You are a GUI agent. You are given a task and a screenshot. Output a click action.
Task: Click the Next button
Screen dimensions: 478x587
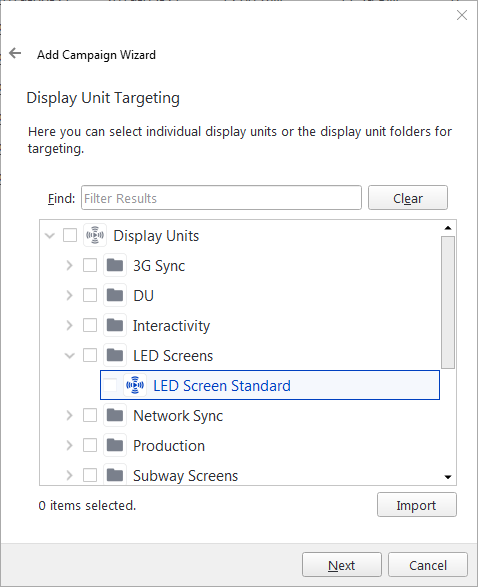(x=342, y=565)
